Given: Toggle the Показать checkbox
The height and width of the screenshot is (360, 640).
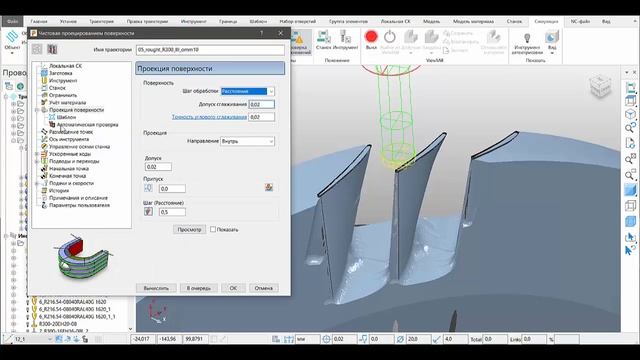Looking at the screenshot, I should (213, 229).
